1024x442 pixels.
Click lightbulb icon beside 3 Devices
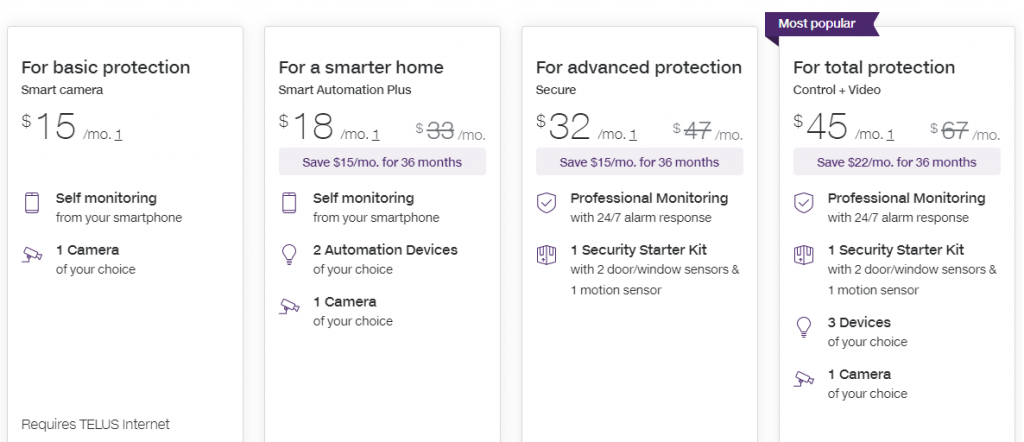pos(804,327)
